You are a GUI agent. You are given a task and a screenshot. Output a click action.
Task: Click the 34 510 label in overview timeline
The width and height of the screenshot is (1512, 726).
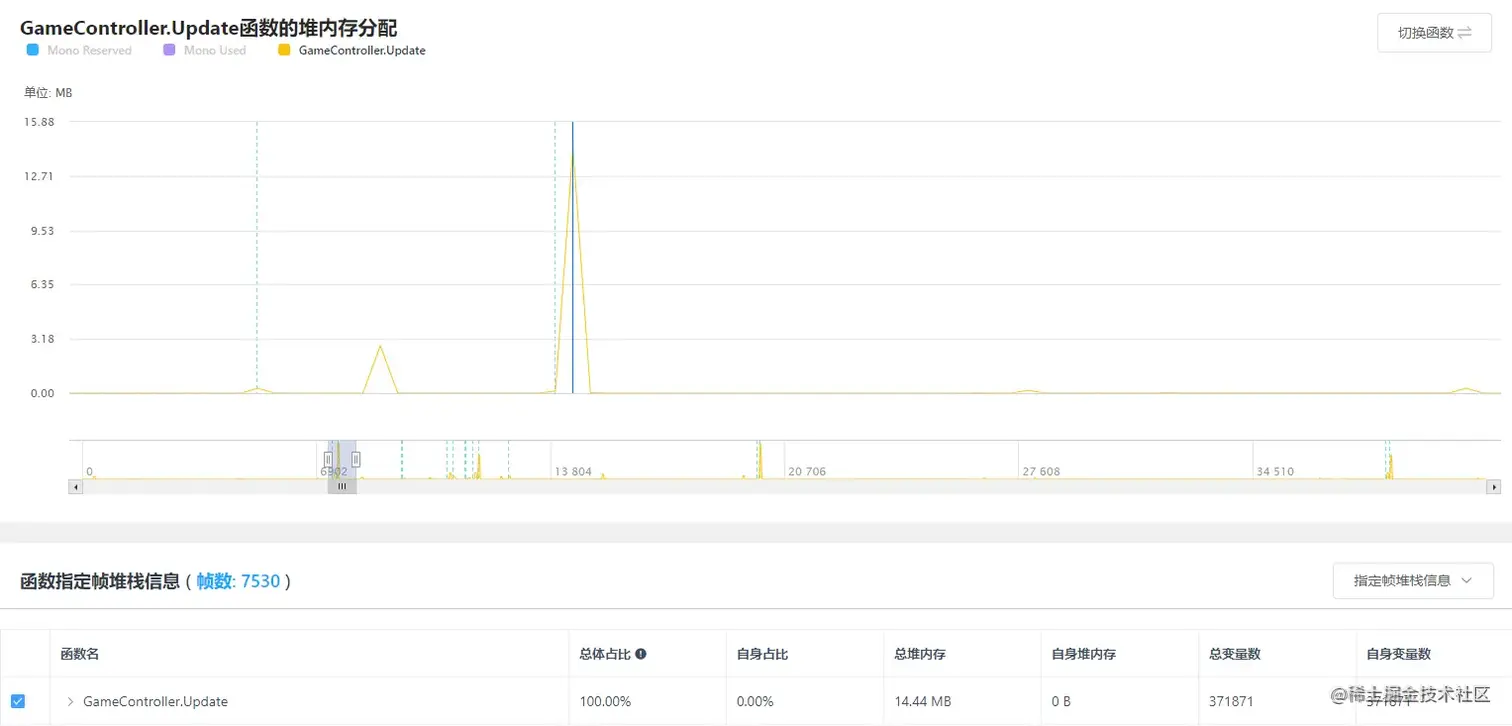pos(1275,471)
